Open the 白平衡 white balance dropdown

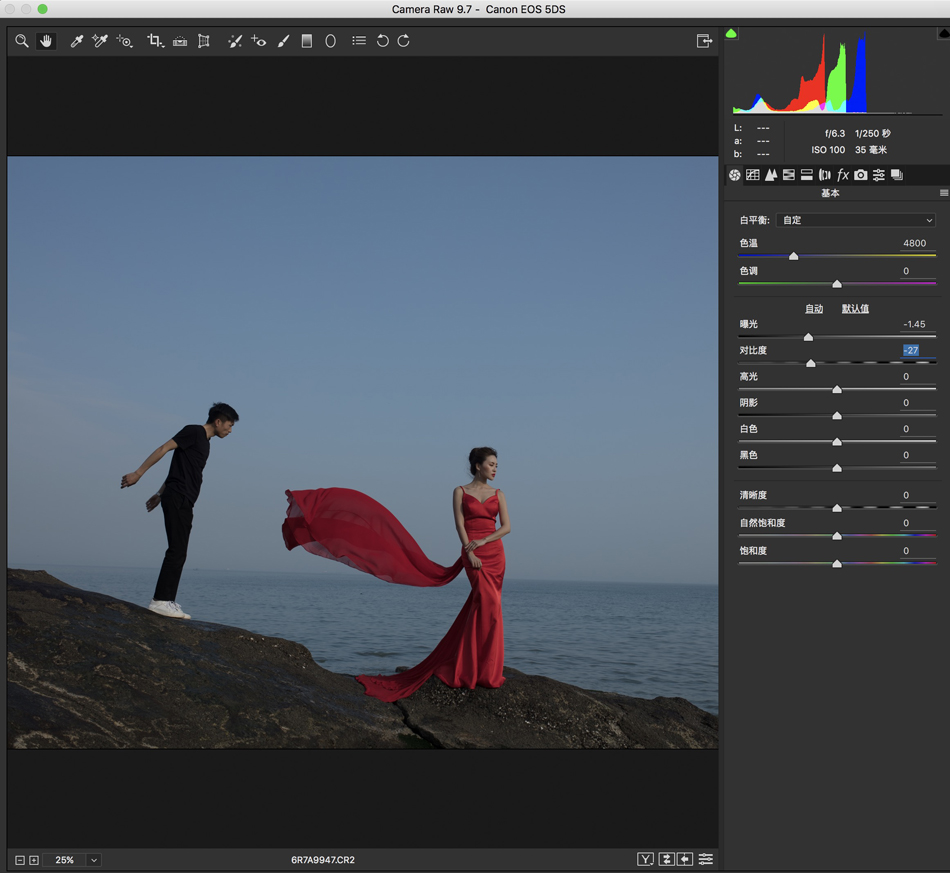(856, 220)
